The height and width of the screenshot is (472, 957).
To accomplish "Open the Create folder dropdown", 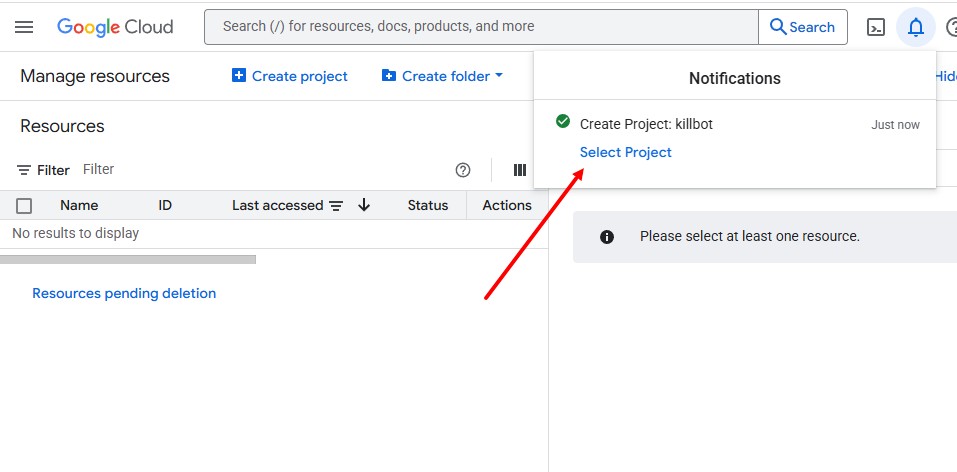I will pos(442,76).
